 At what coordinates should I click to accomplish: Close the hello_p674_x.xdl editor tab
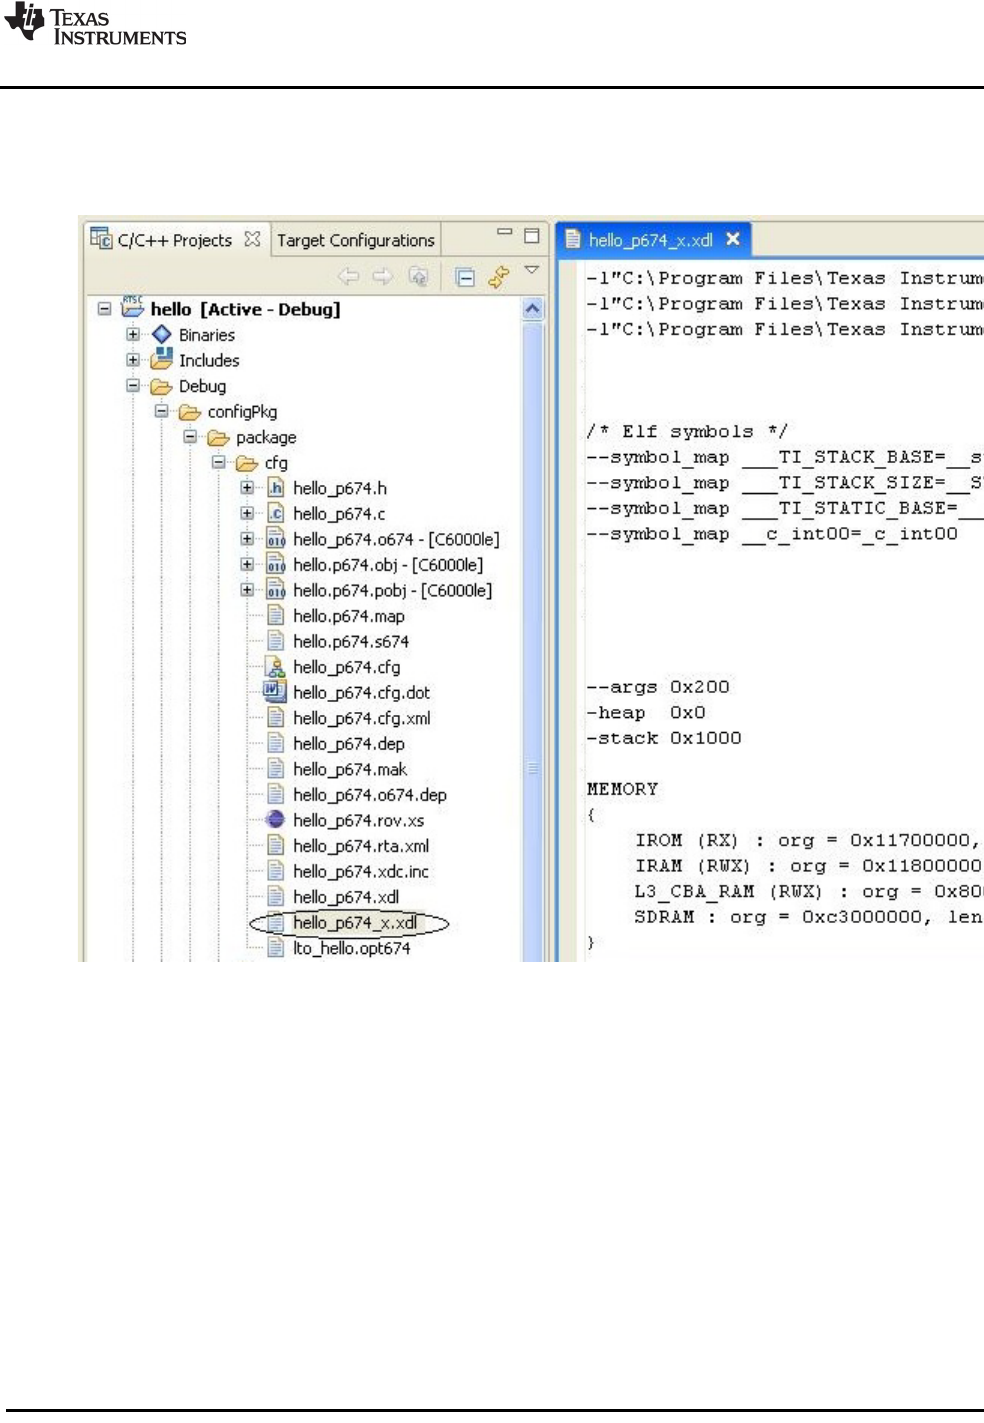coord(733,239)
